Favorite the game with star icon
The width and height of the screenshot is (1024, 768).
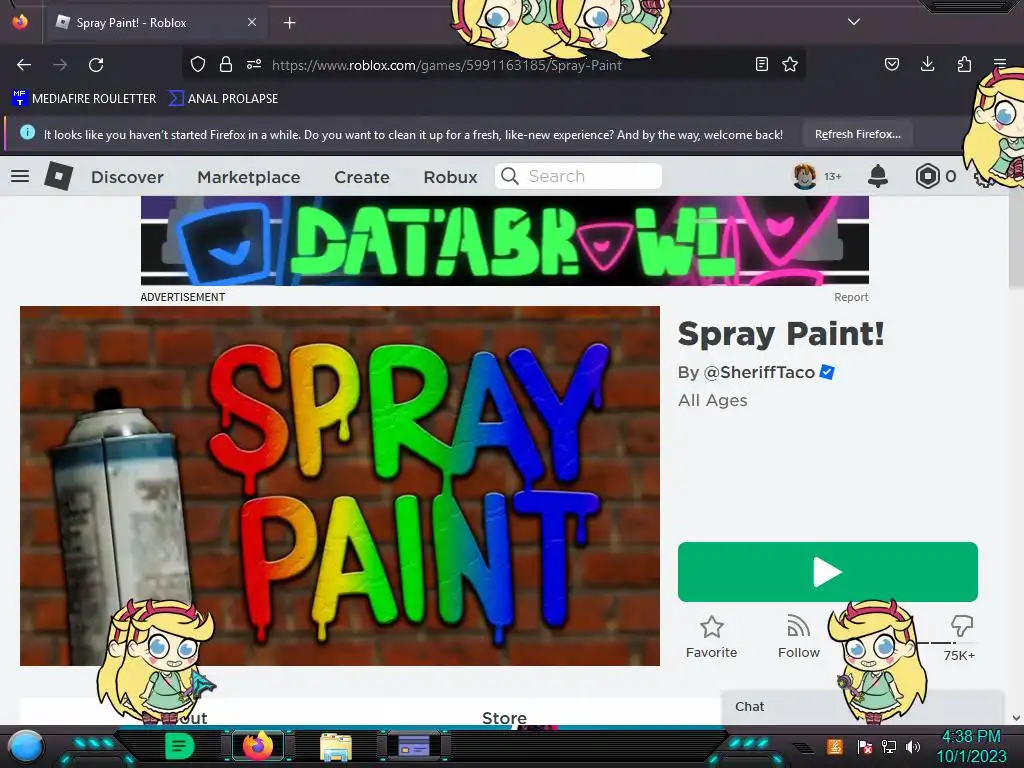pyautogui.click(x=711, y=627)
